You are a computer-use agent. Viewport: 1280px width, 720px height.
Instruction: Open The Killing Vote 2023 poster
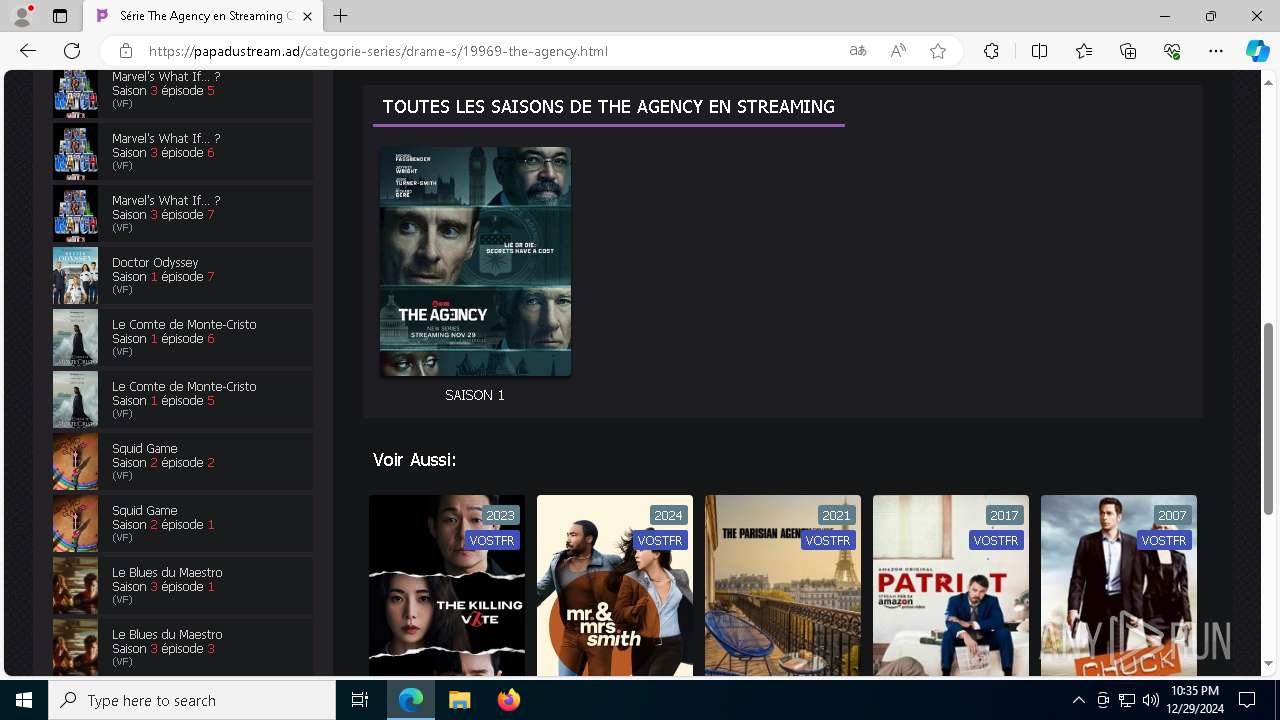[x=447, y=585]
